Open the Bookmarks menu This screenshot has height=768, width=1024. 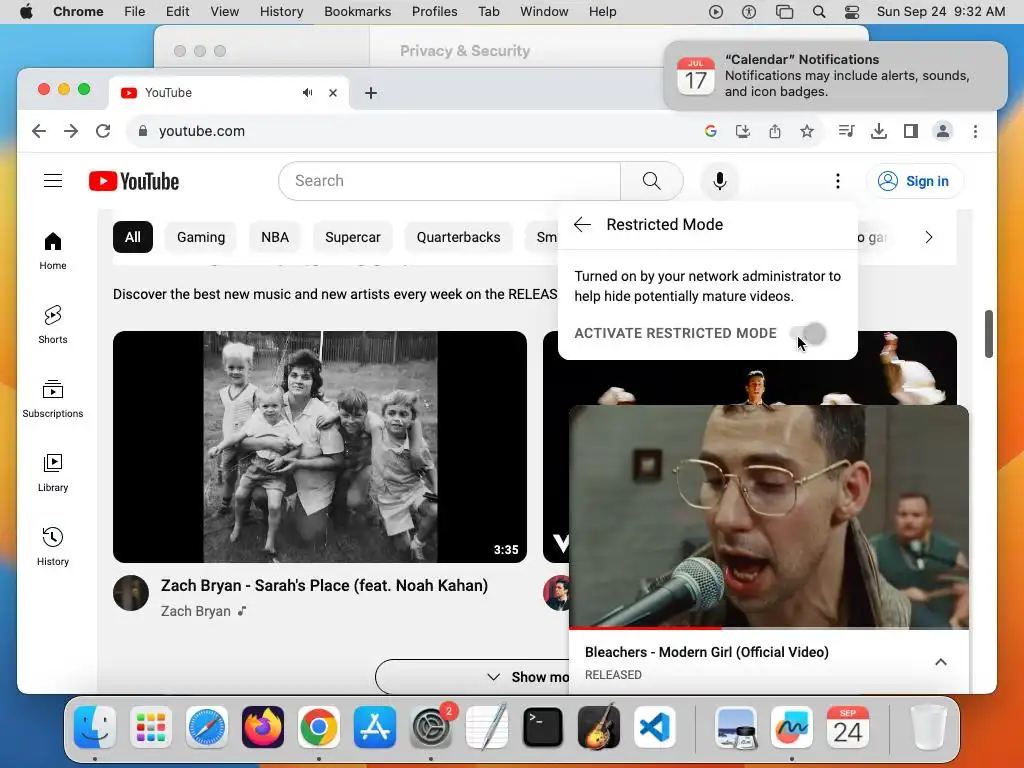point(357,11)
